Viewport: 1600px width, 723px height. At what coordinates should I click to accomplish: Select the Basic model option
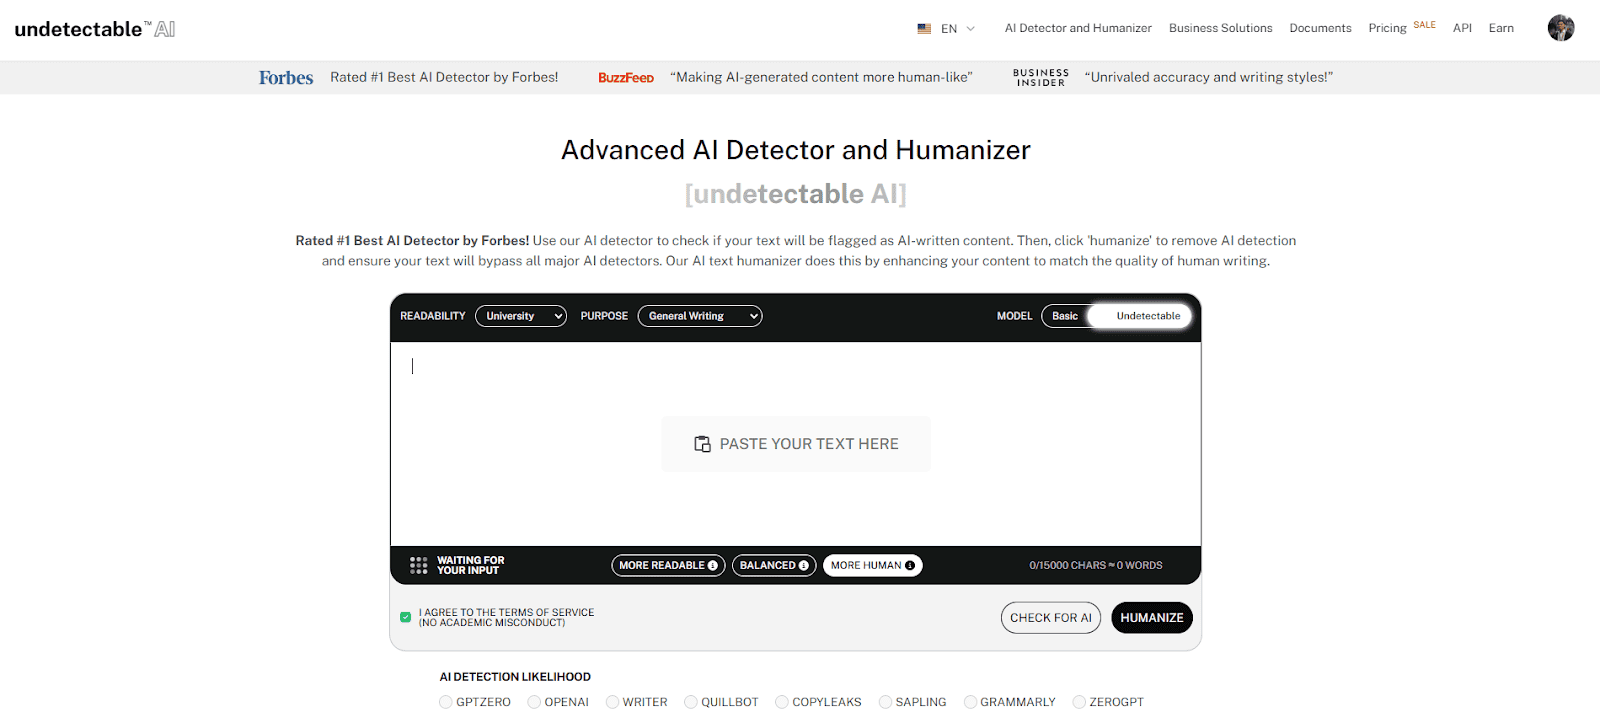click(1065, 316)
